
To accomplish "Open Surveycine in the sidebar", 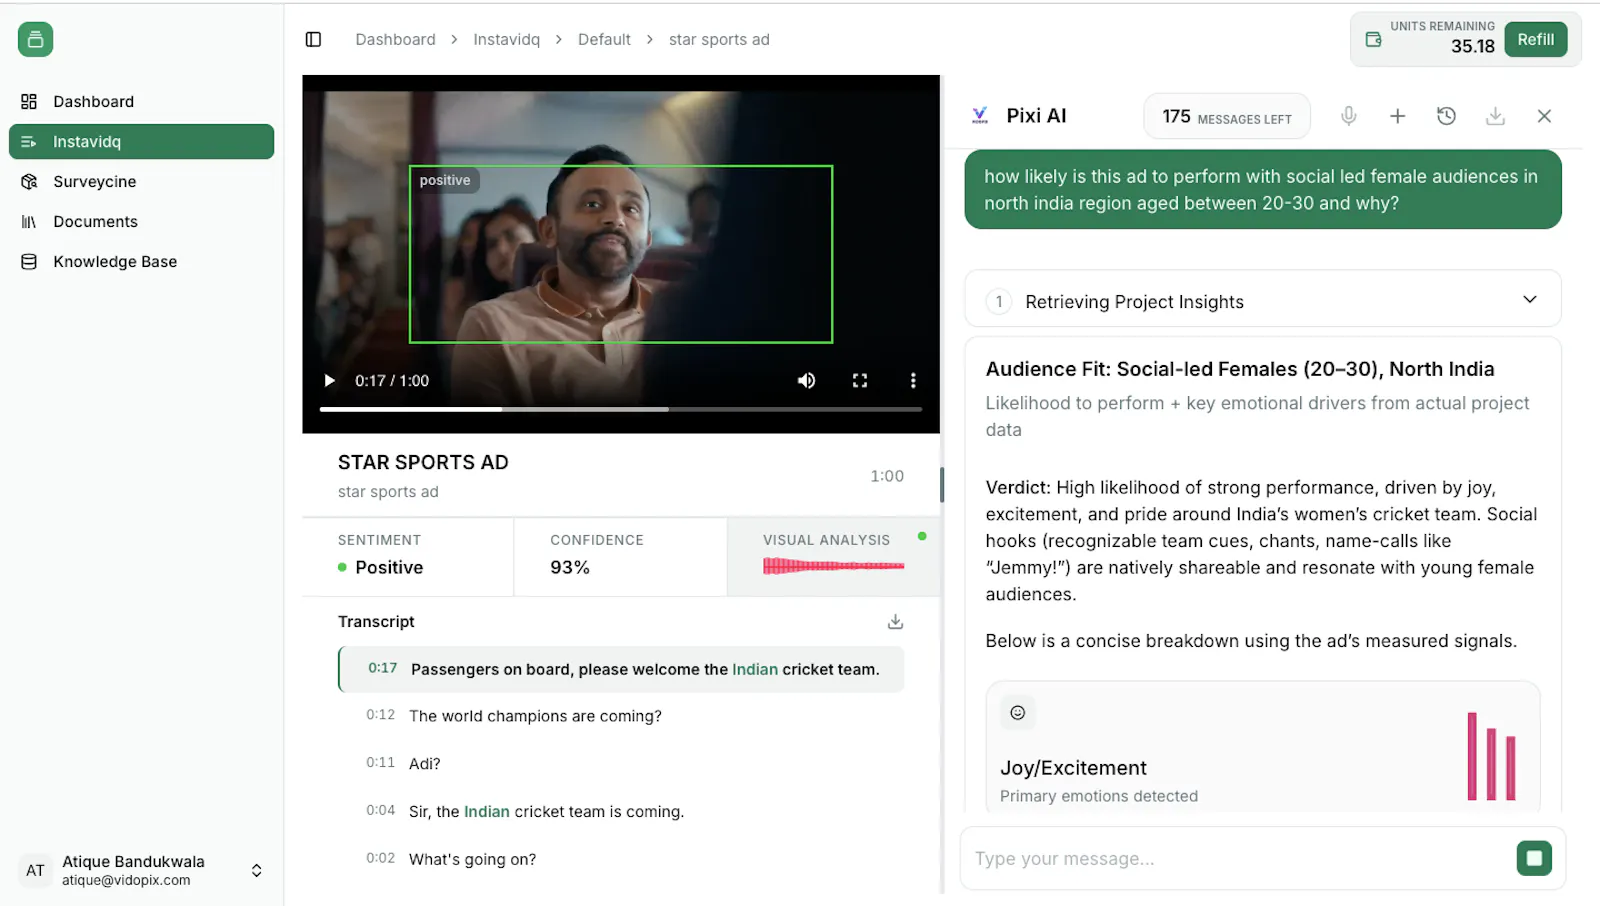I will click(x=141, y=181).
